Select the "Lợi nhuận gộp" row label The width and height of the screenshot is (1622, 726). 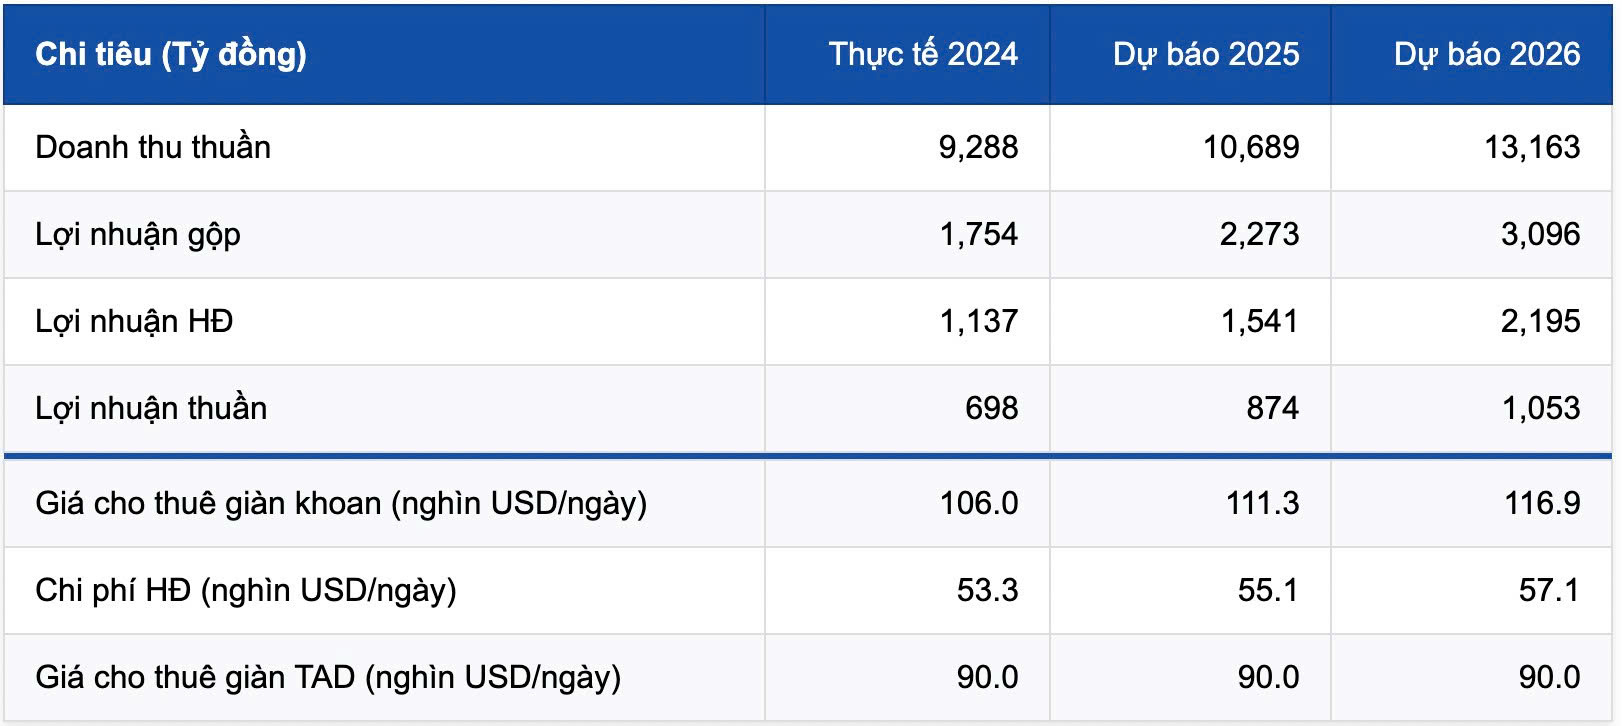click(x=138, y=234)
